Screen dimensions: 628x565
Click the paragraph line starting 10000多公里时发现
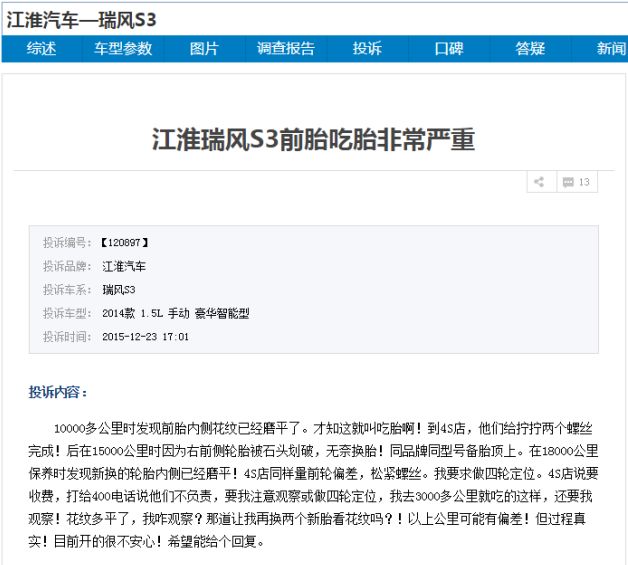pyautogui.click(x=323, y=428)
